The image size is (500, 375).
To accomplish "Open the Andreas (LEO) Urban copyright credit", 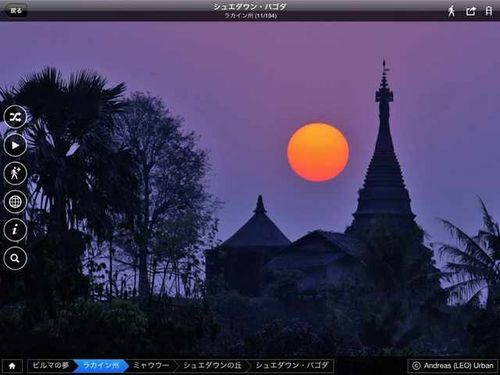I will click(x=453, y=366).
